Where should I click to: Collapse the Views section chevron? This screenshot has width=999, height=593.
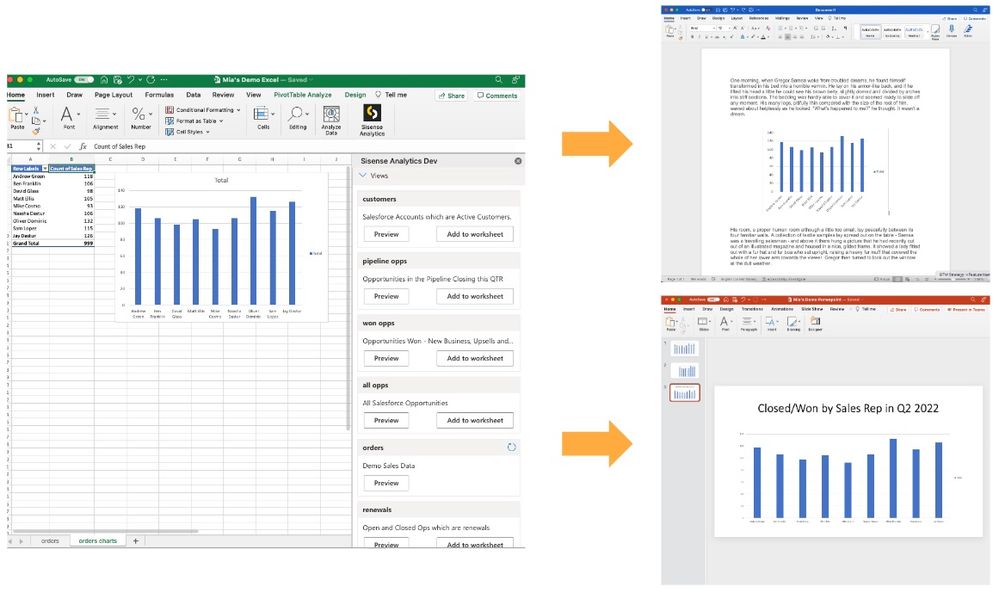tap(363, 176)
